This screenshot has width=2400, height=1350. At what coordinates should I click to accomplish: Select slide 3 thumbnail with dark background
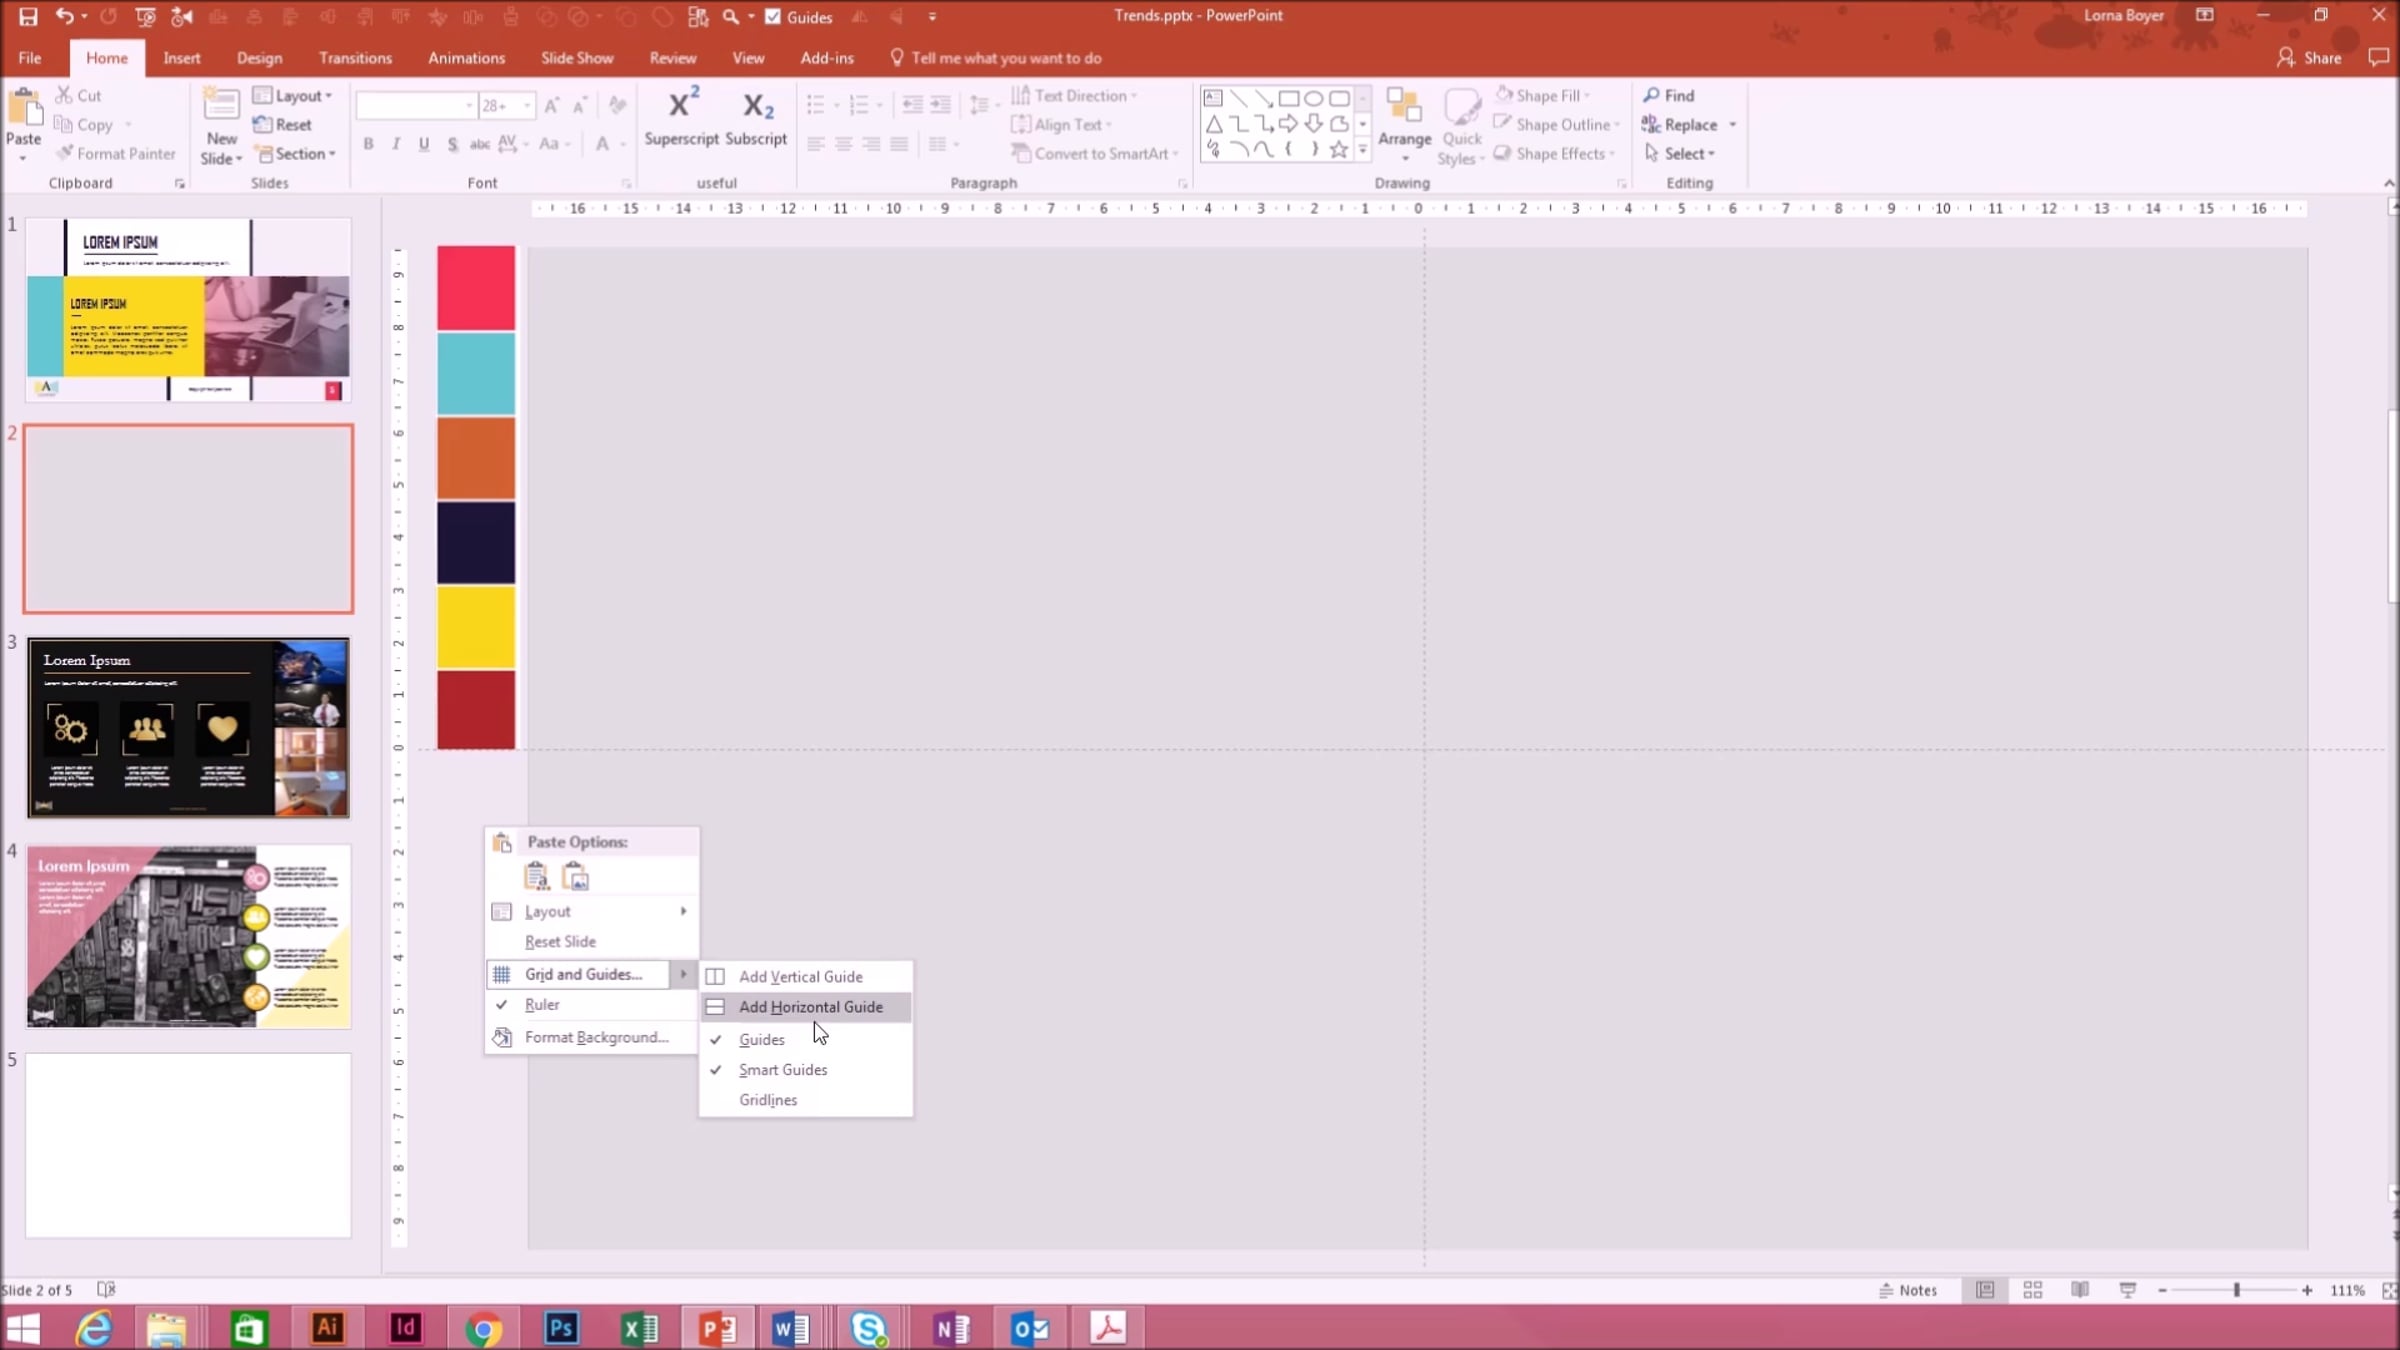click(x=188, y=727)
